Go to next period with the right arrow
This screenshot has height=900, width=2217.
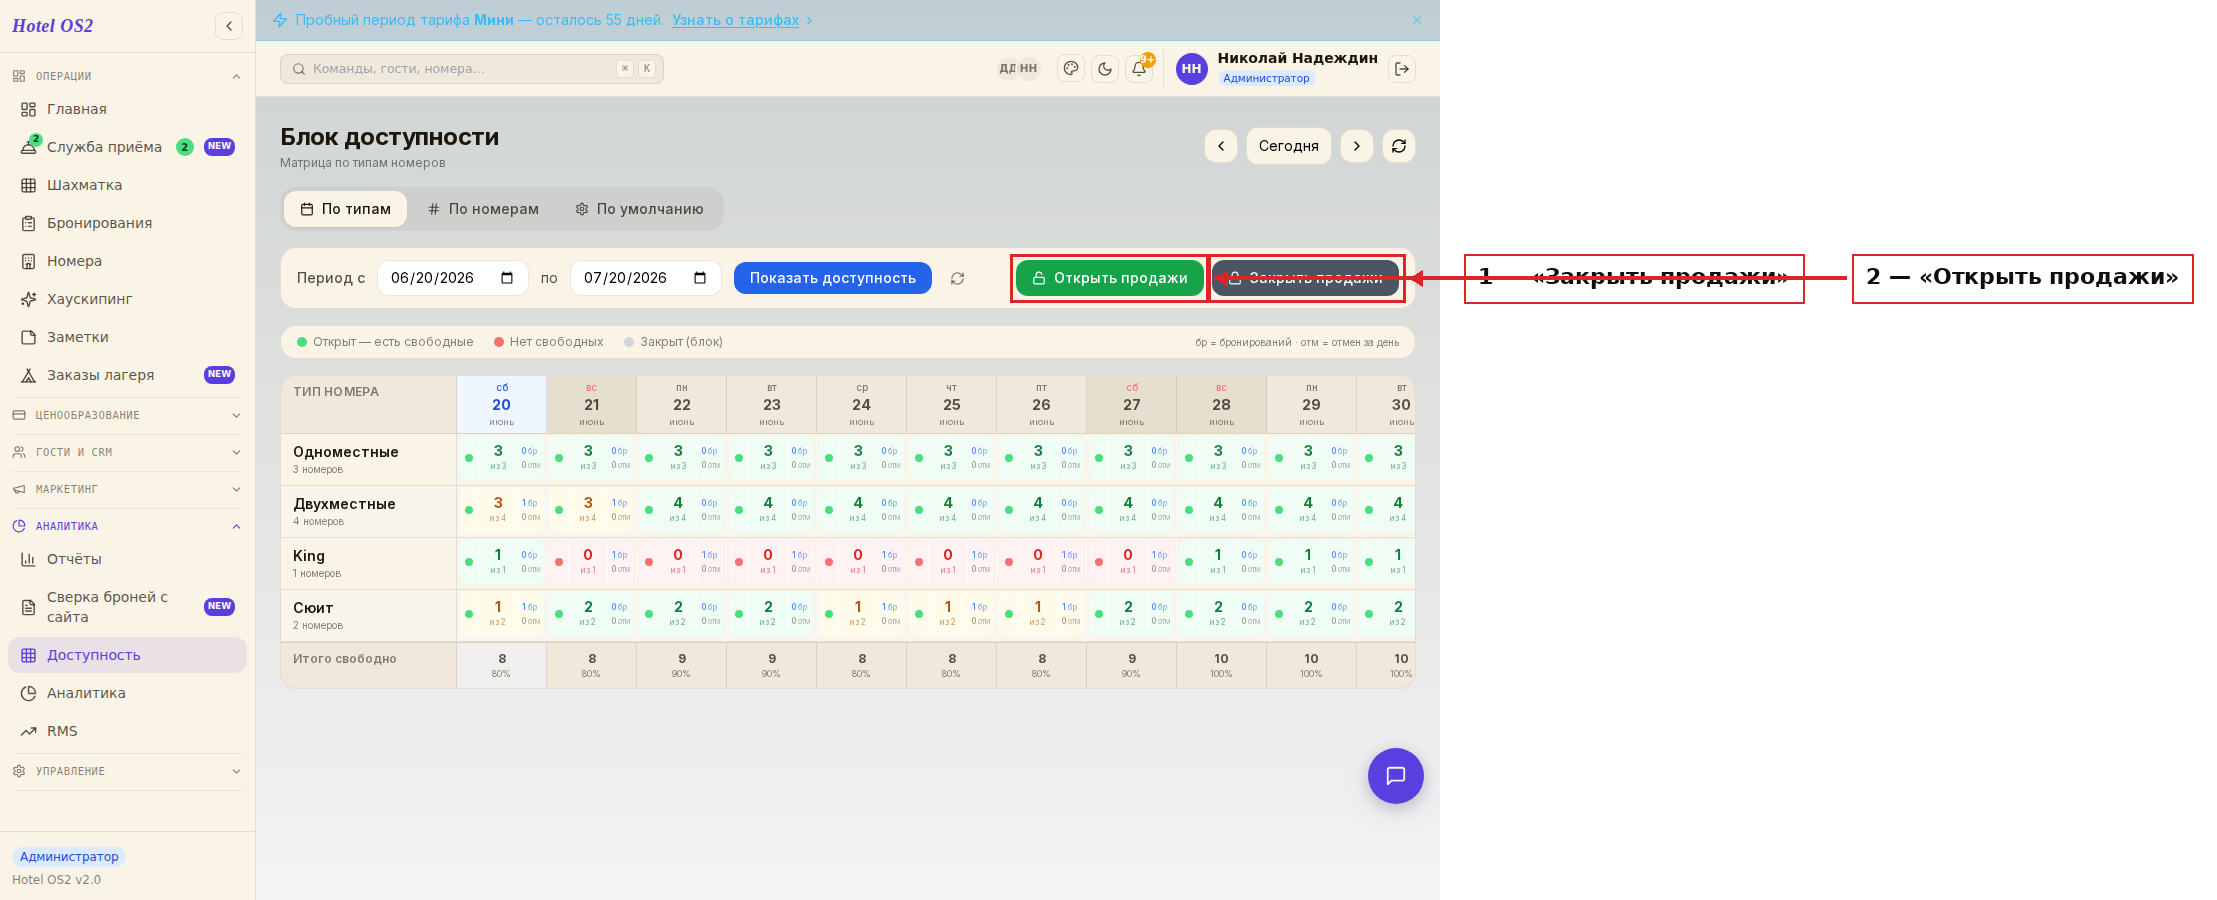point(1357,146)
